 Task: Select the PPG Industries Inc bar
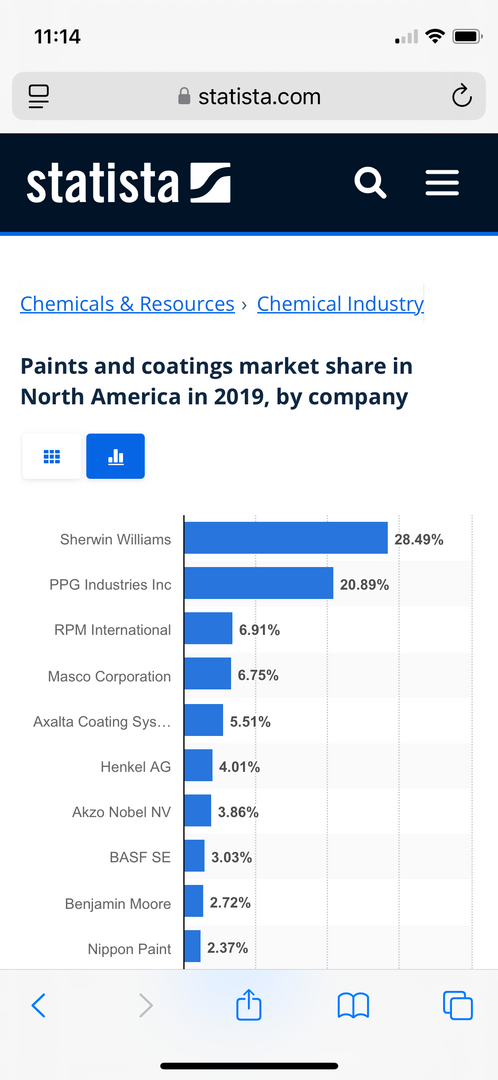point(259,584)
